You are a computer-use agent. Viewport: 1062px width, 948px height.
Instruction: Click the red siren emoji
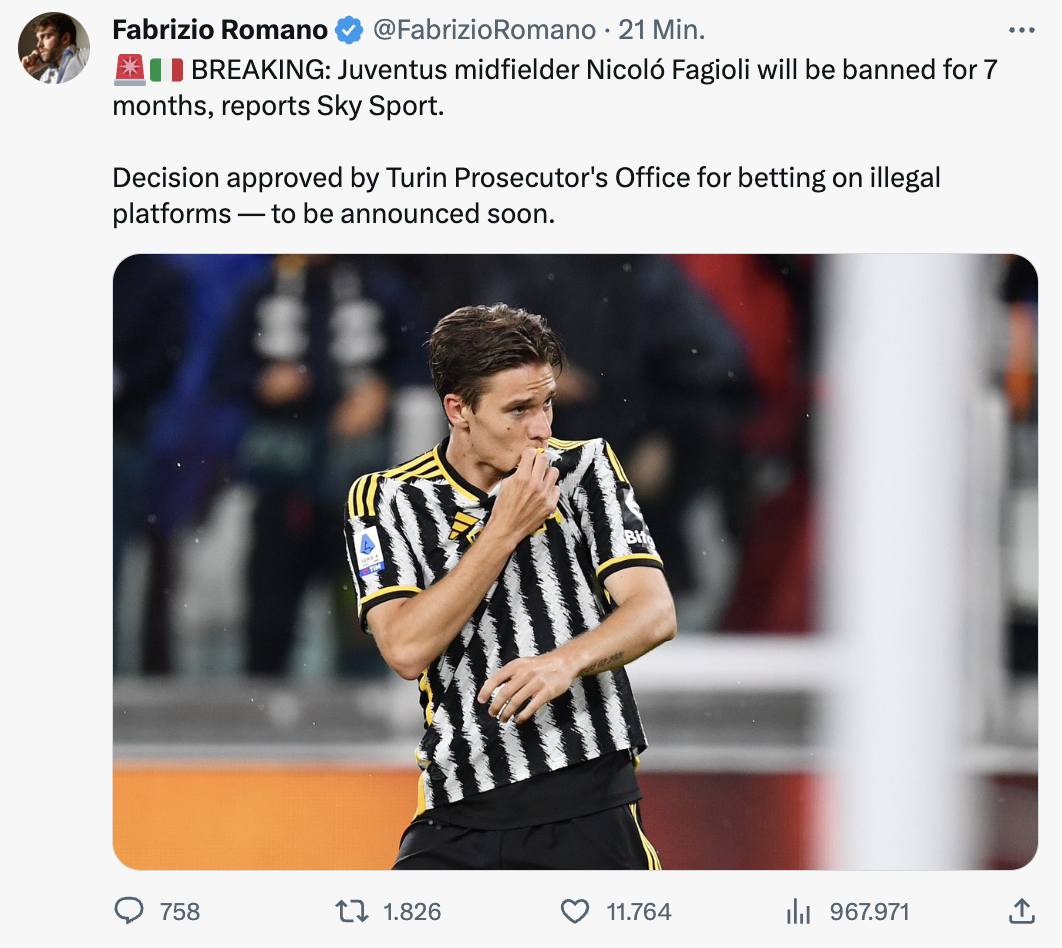coord(129,70)
